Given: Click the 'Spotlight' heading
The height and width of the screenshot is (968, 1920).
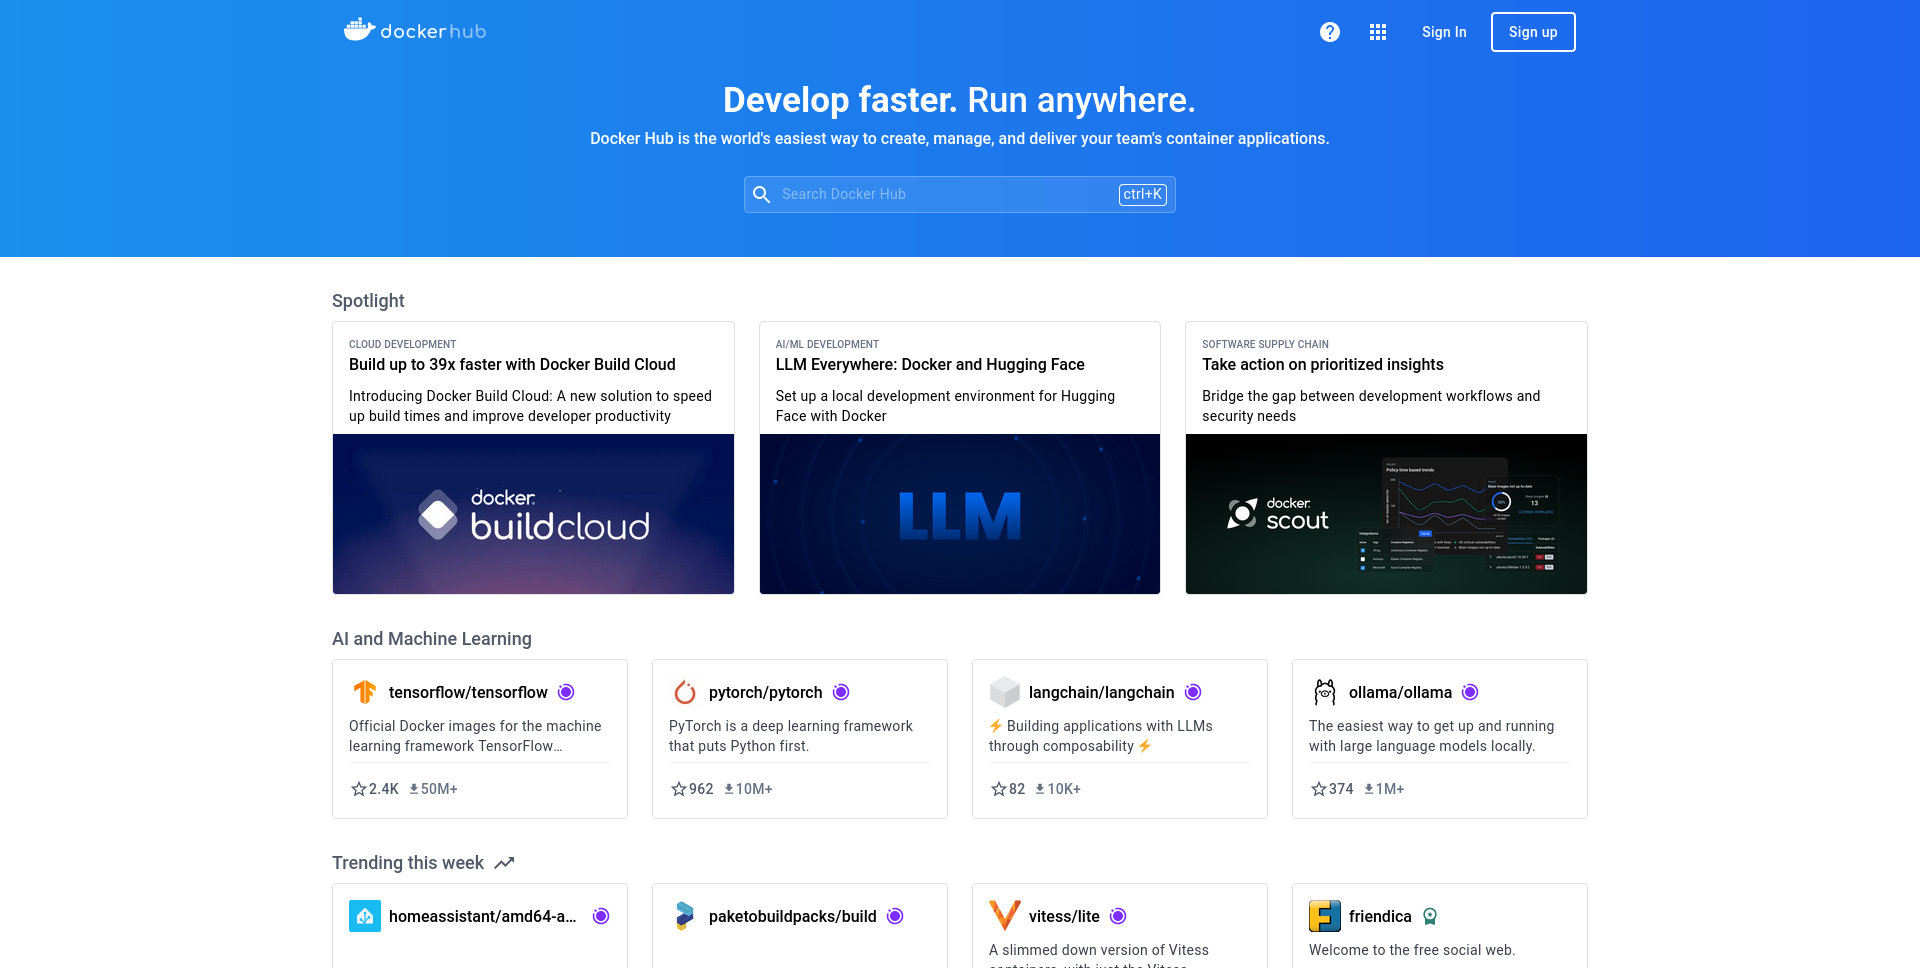Looking at the screenshot, I should 368,301.
